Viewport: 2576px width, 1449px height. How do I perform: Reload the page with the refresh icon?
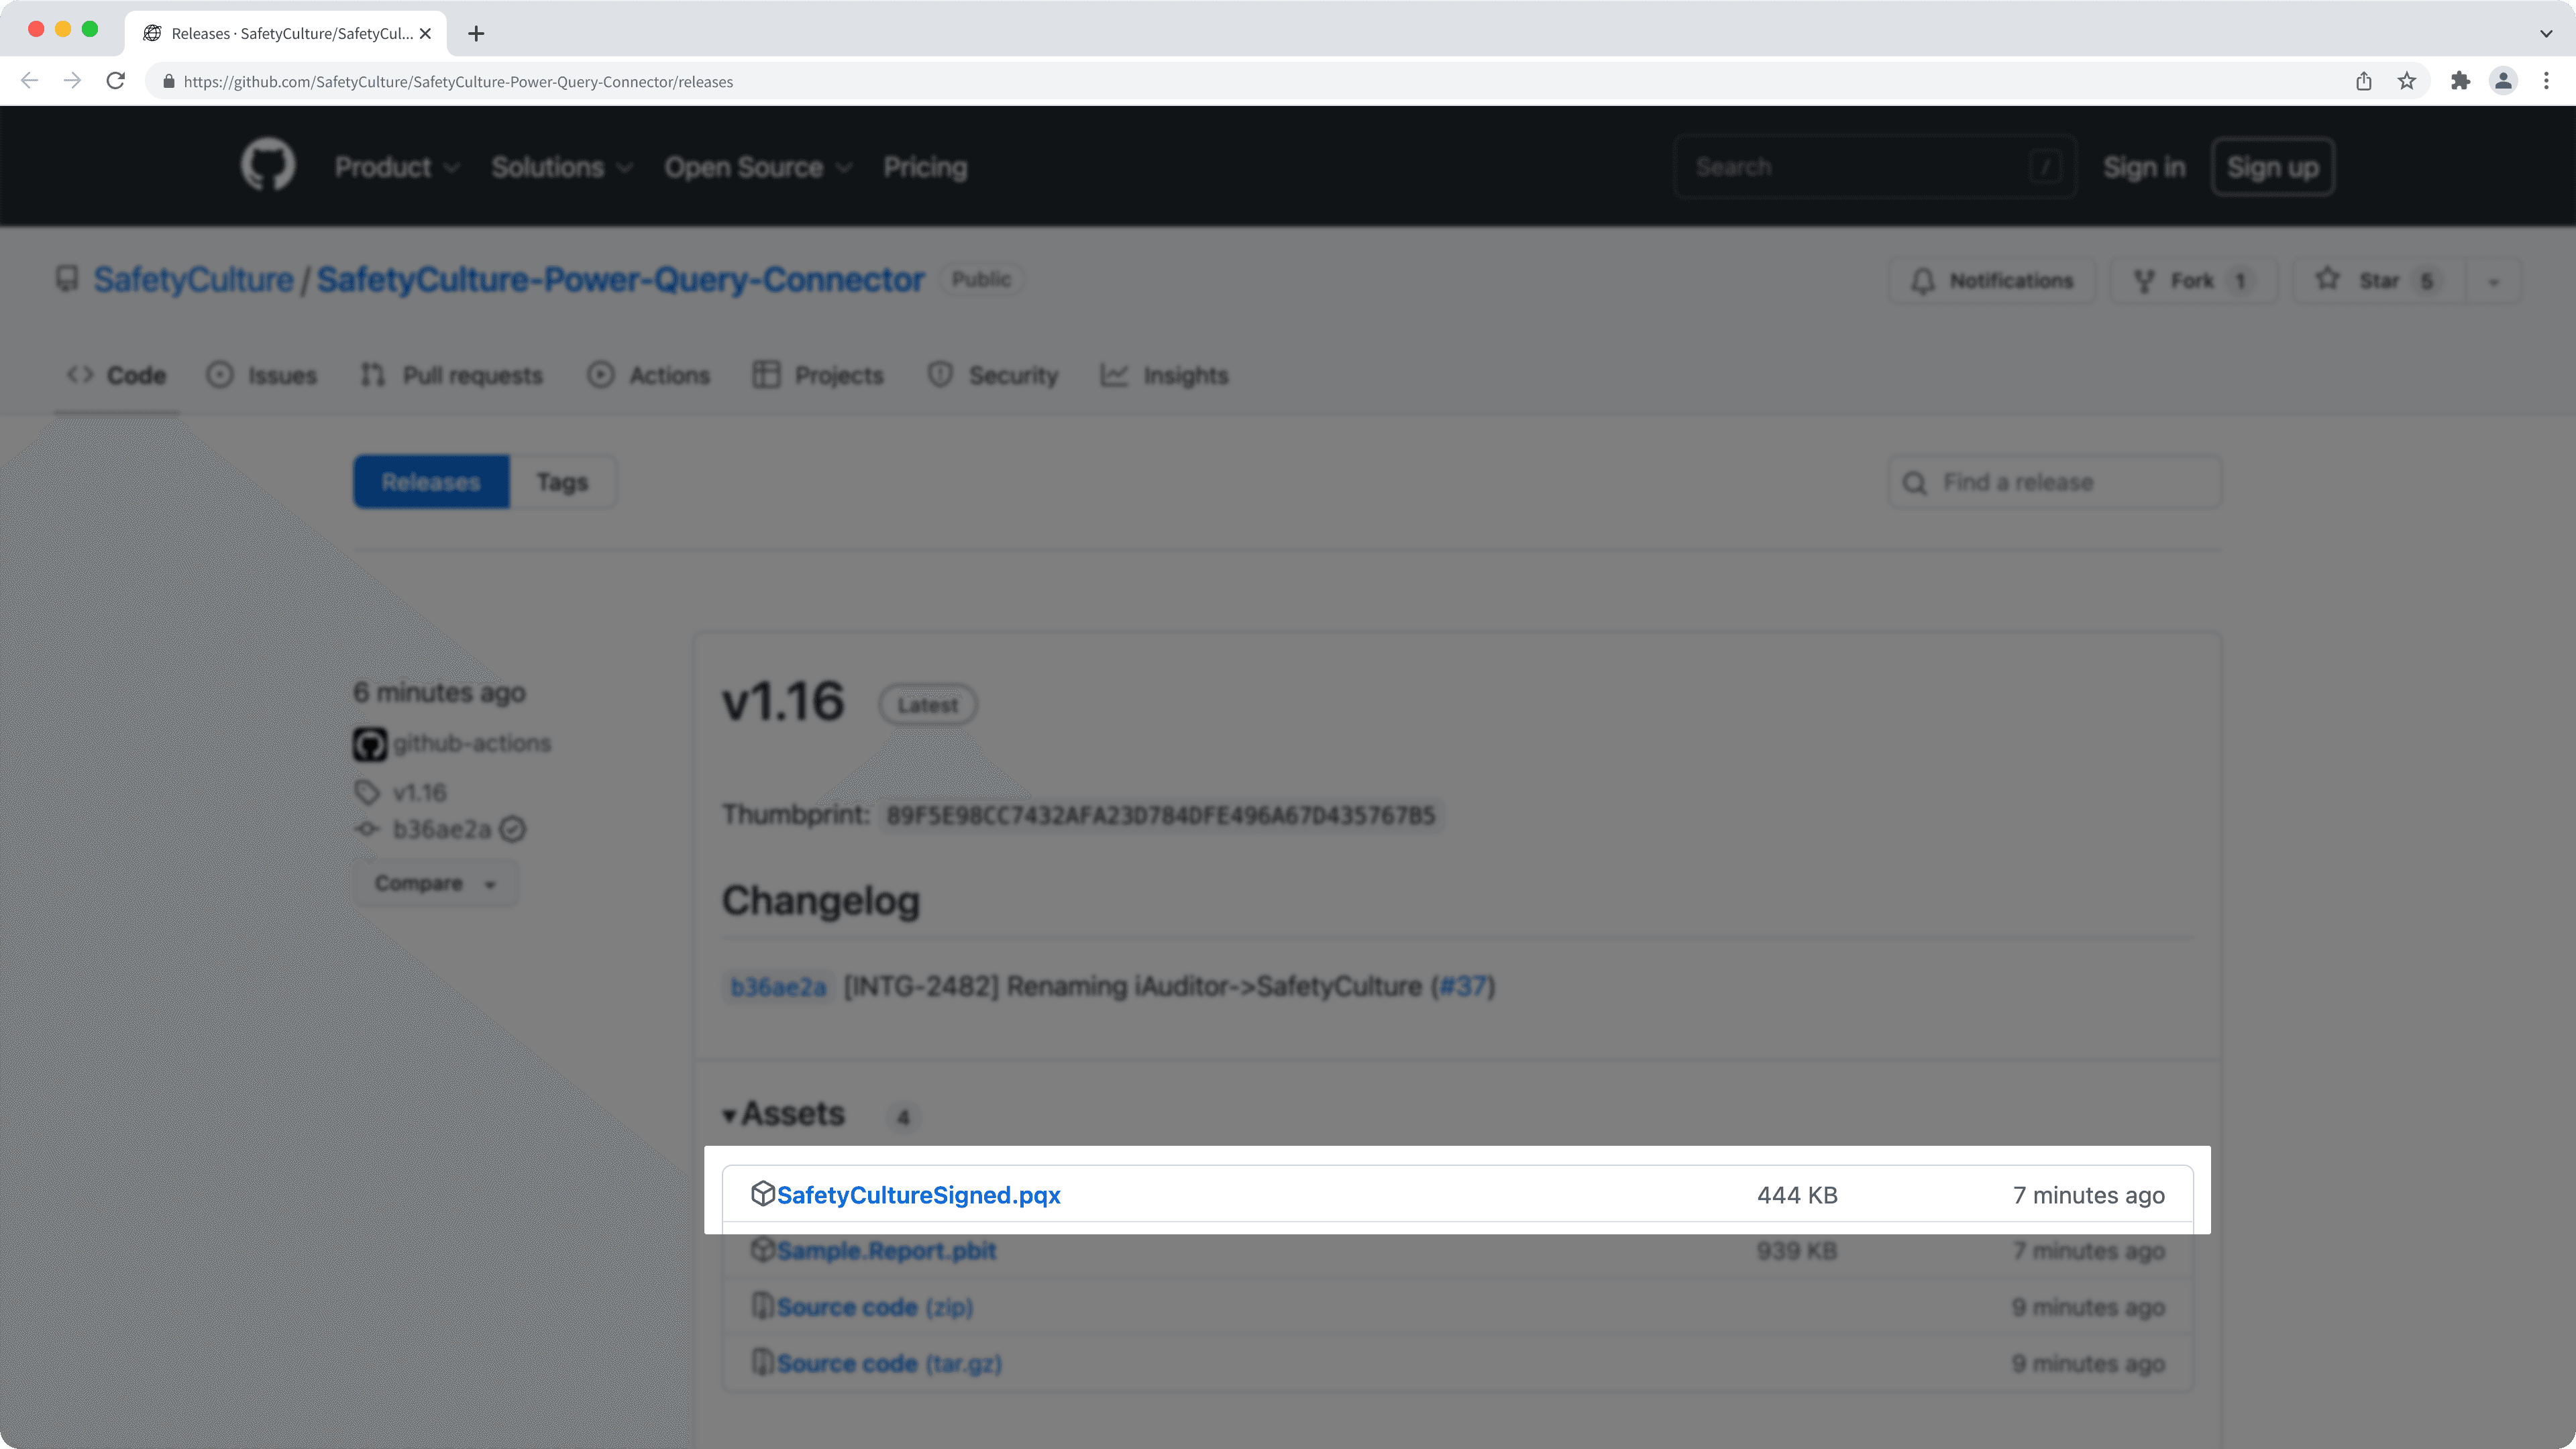point(115,81)
